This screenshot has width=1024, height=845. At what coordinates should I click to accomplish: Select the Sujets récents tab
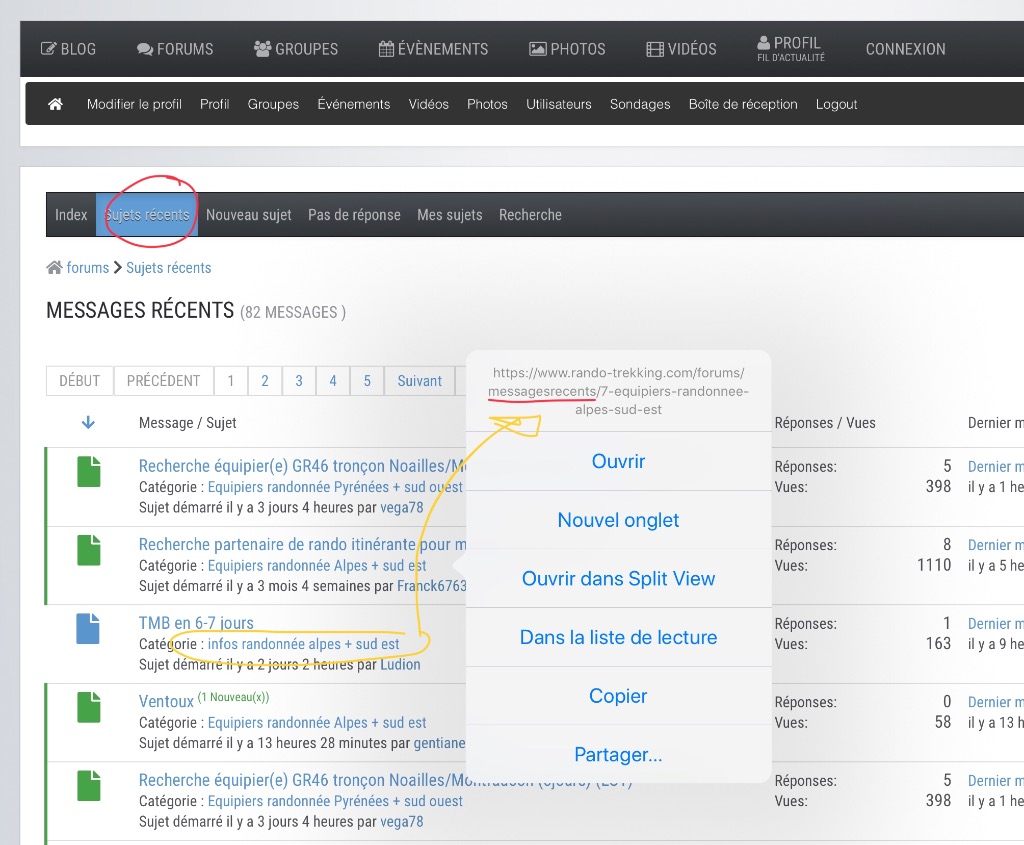[x=147, y=215]
